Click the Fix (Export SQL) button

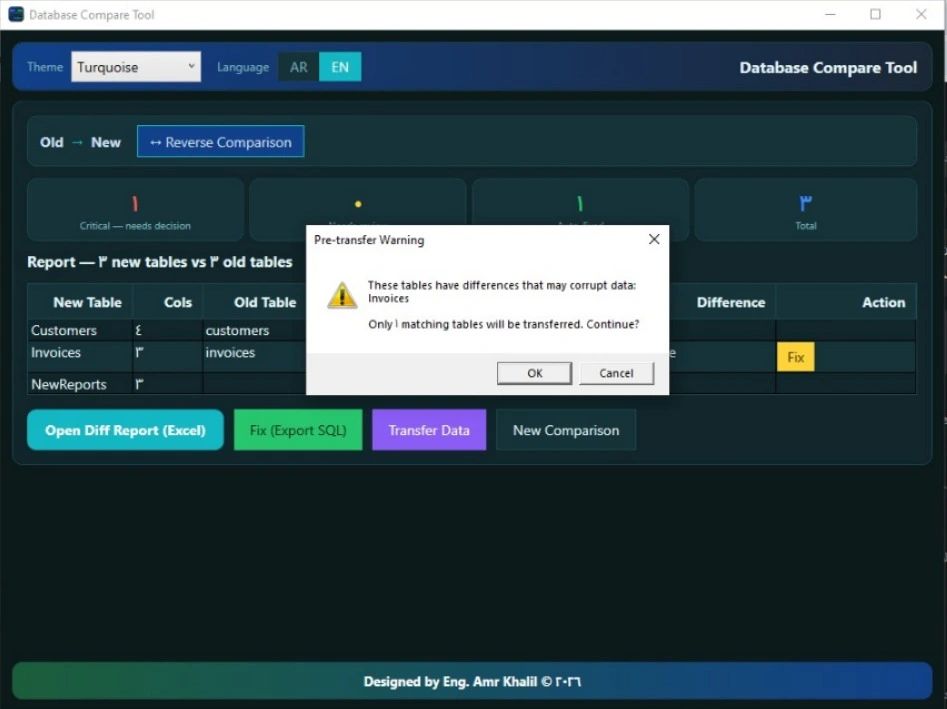coord(298,430)
